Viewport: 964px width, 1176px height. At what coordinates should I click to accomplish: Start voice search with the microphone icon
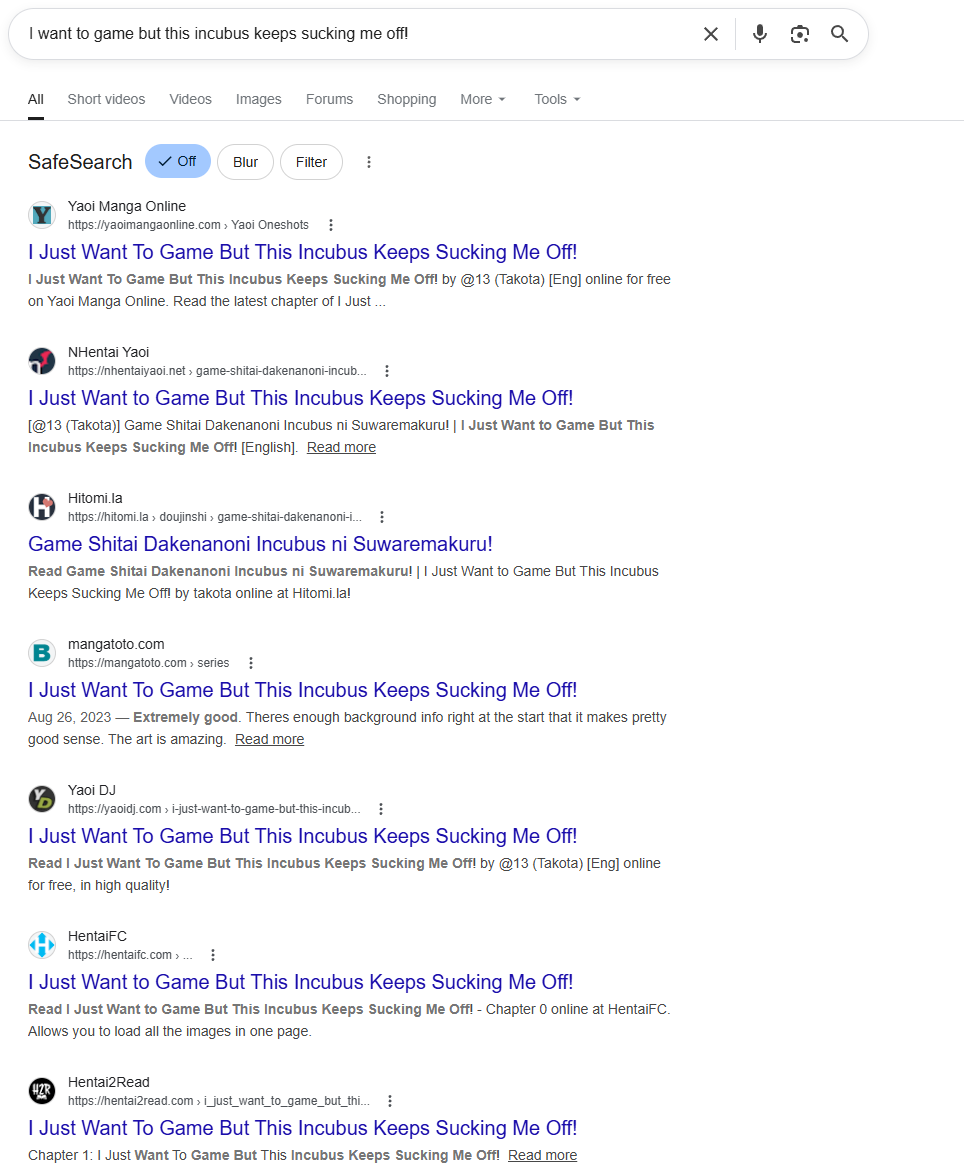coord(760,34)
